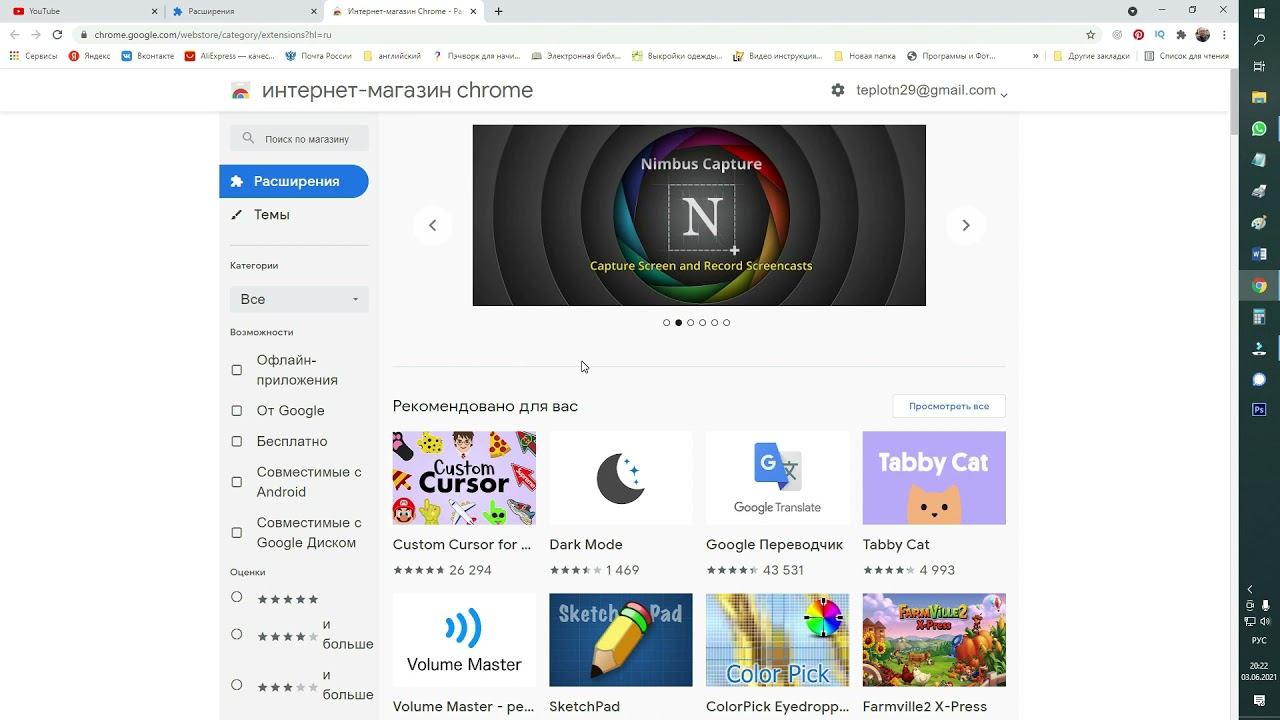Viewport: 1280px width, 720px height.
Task: Open the tab search dropdown
Action: click(x=1132, y=11)
